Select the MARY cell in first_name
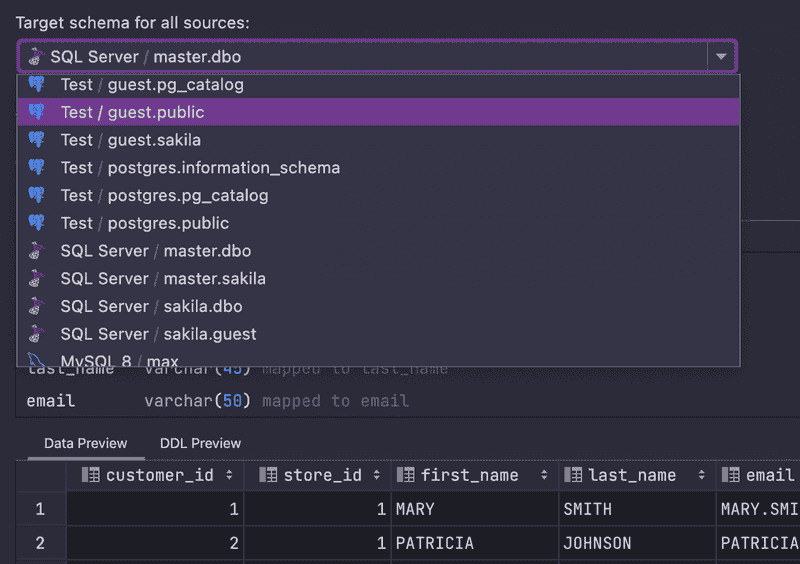The width and height of the screenshot is (800, 564). (475, 509)
